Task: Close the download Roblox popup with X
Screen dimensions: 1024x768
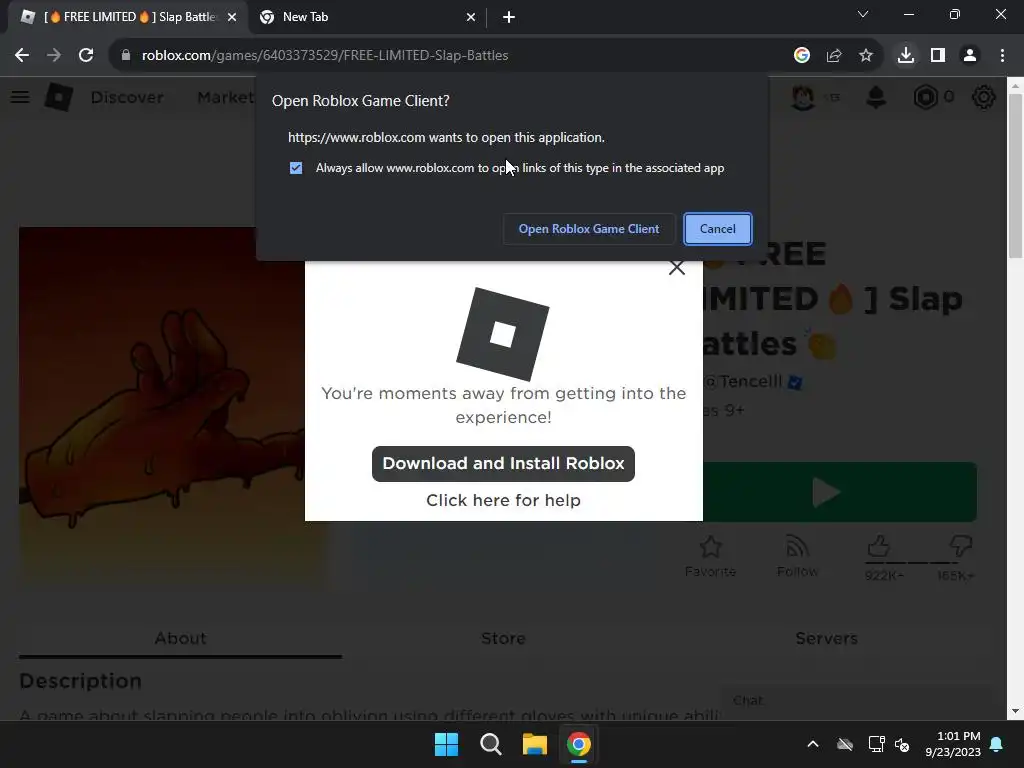Action: tap(677, 268)
